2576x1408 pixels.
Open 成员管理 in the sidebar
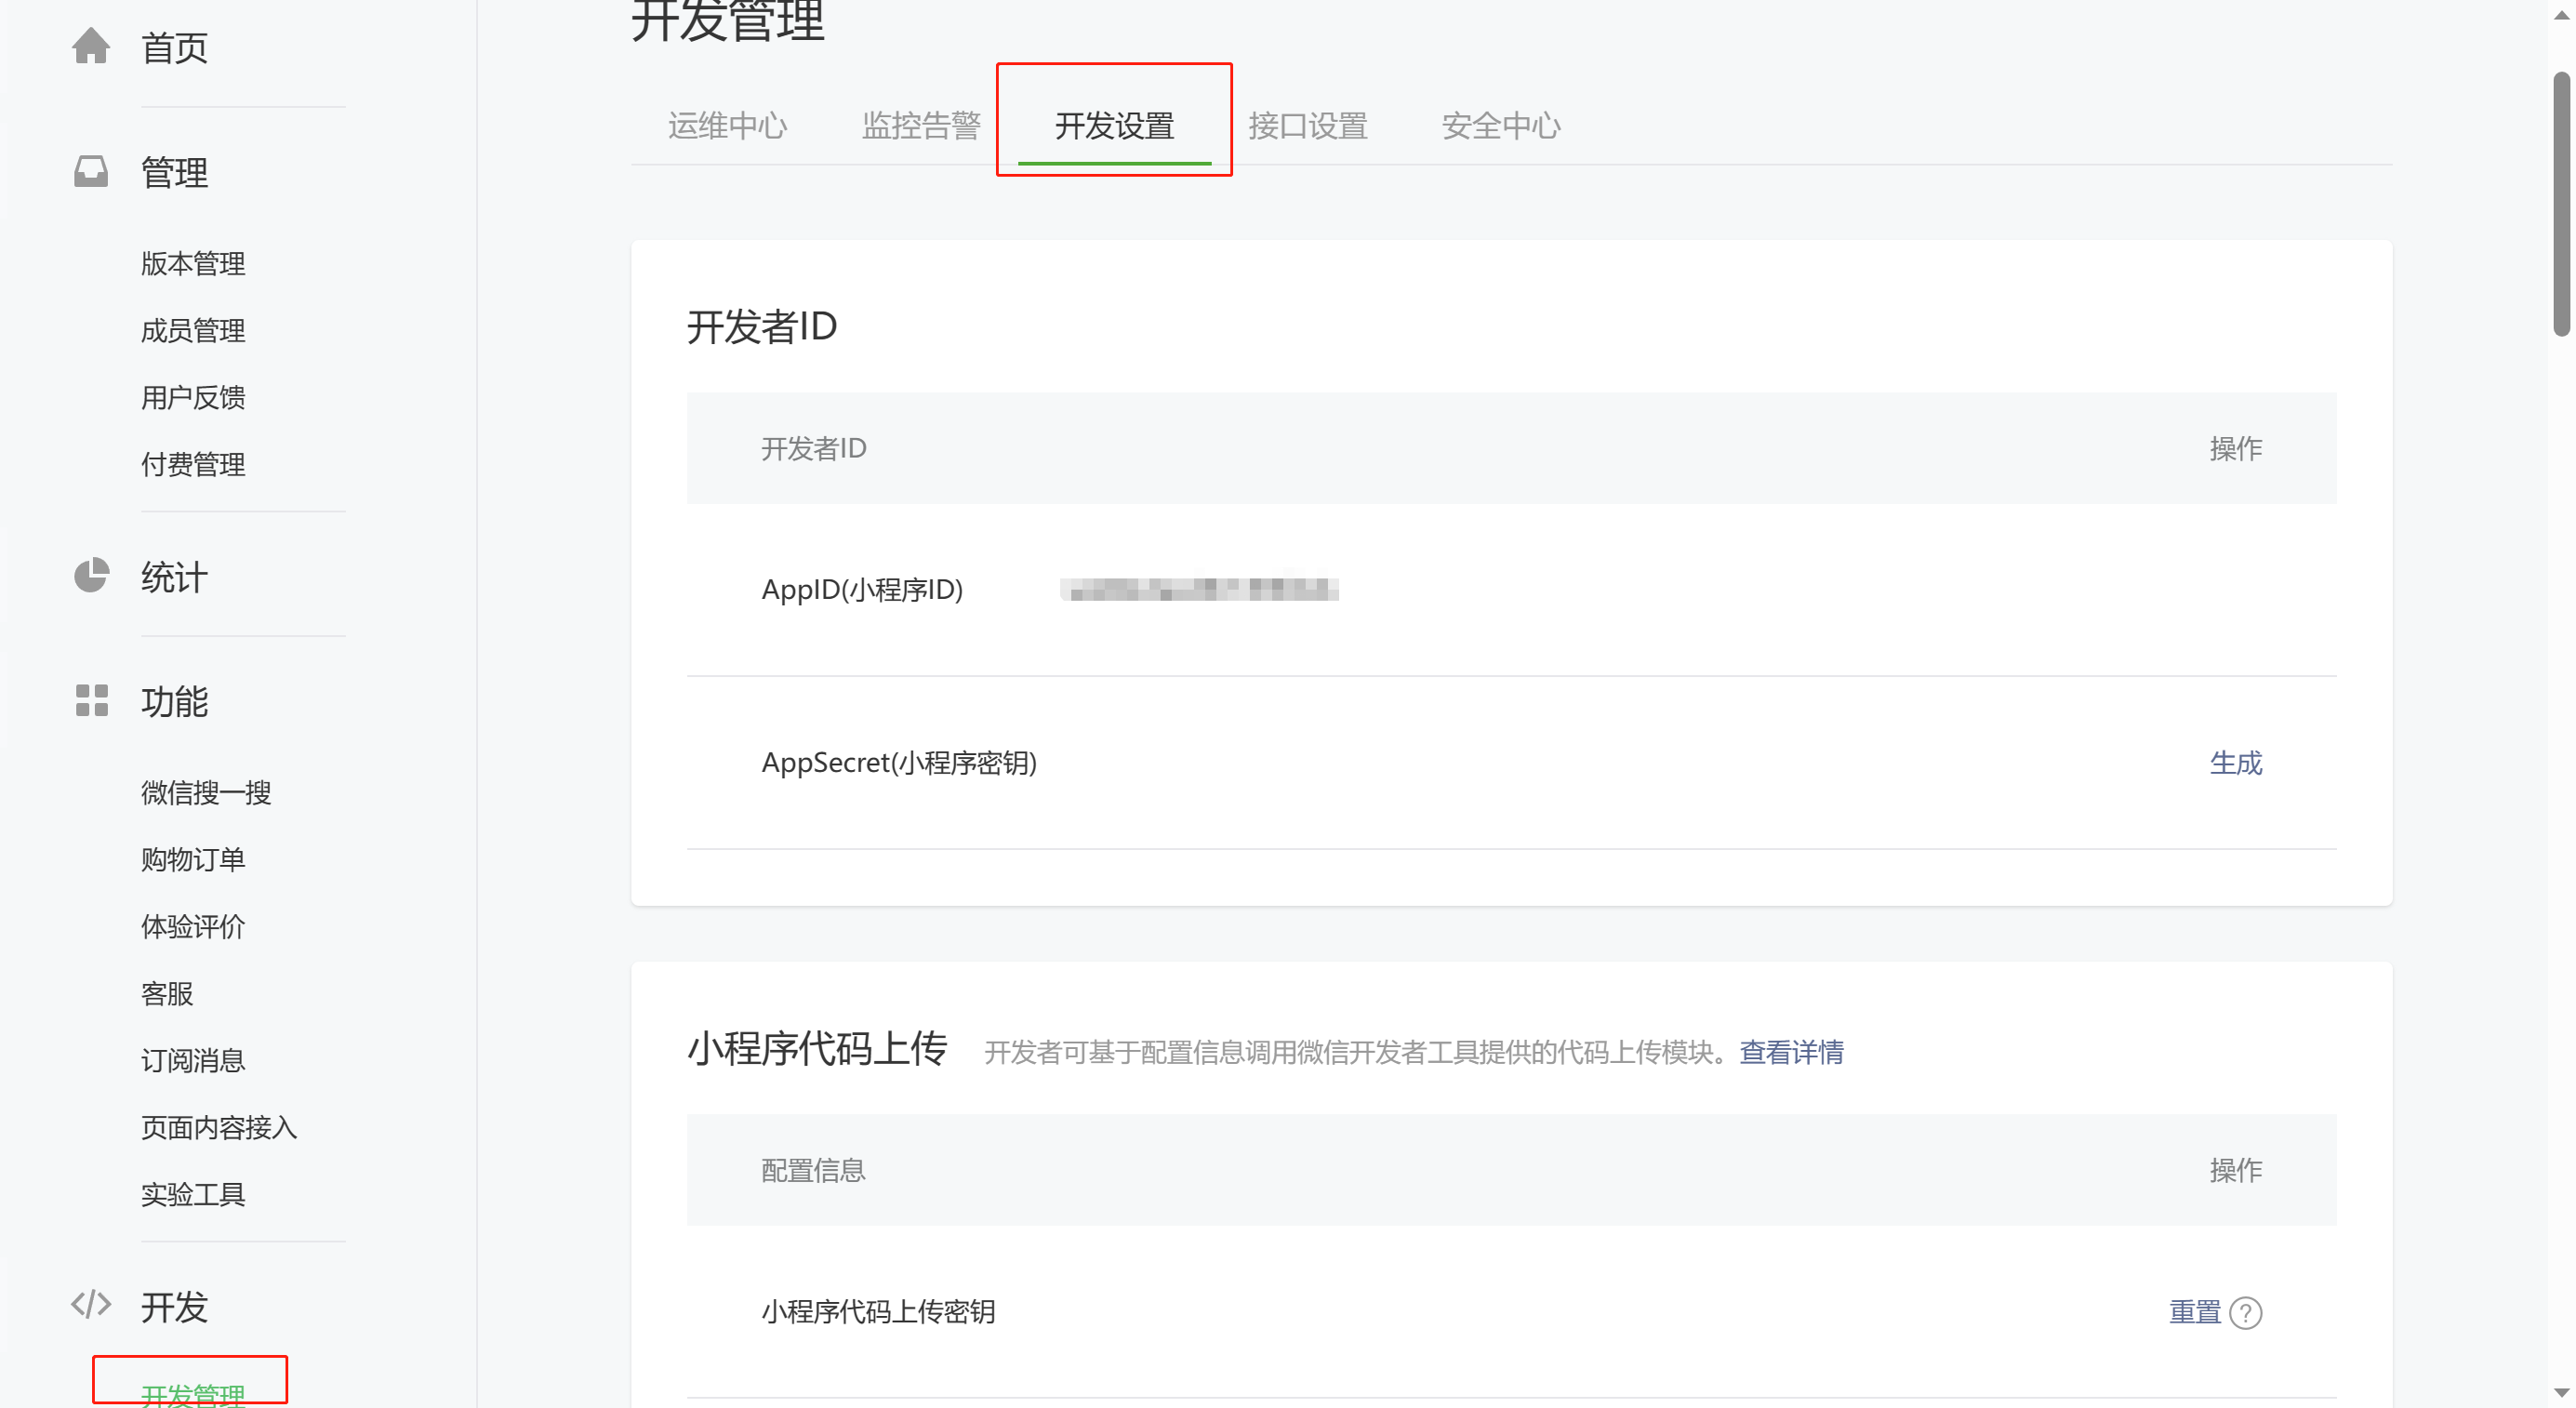pos(193,331)
